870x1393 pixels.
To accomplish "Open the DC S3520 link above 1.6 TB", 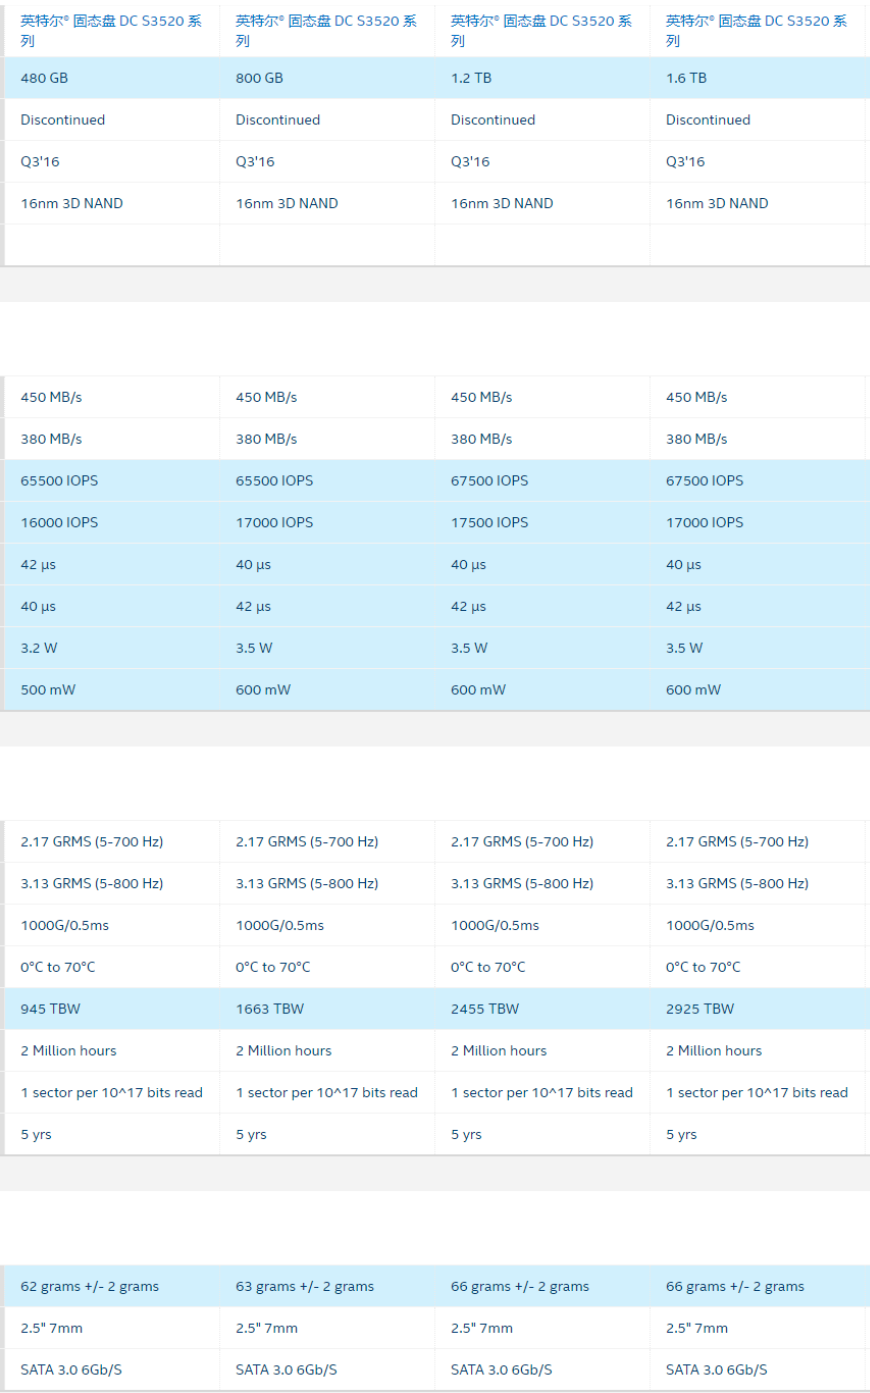I will 756,30.
